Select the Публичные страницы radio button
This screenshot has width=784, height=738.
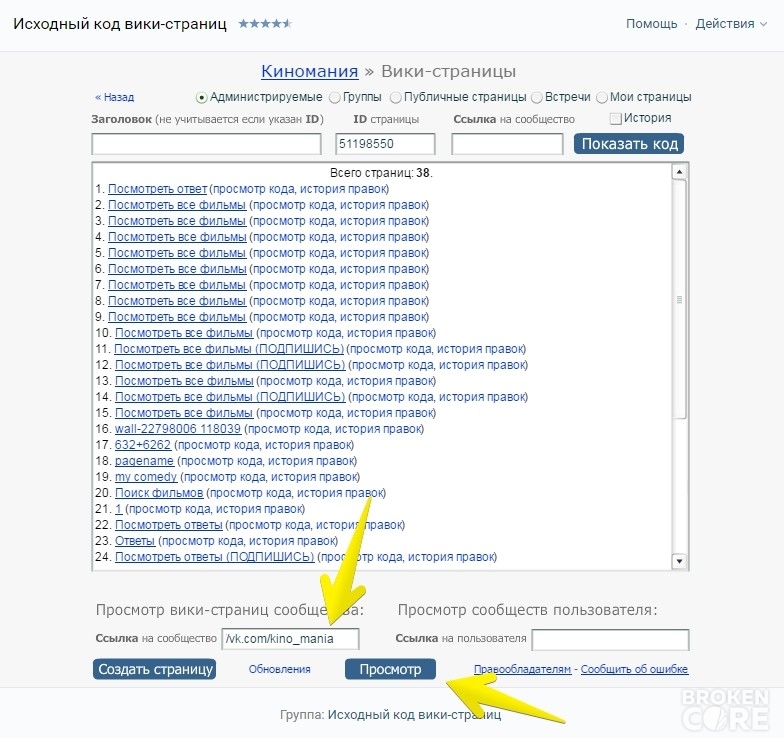click(396, 98)
